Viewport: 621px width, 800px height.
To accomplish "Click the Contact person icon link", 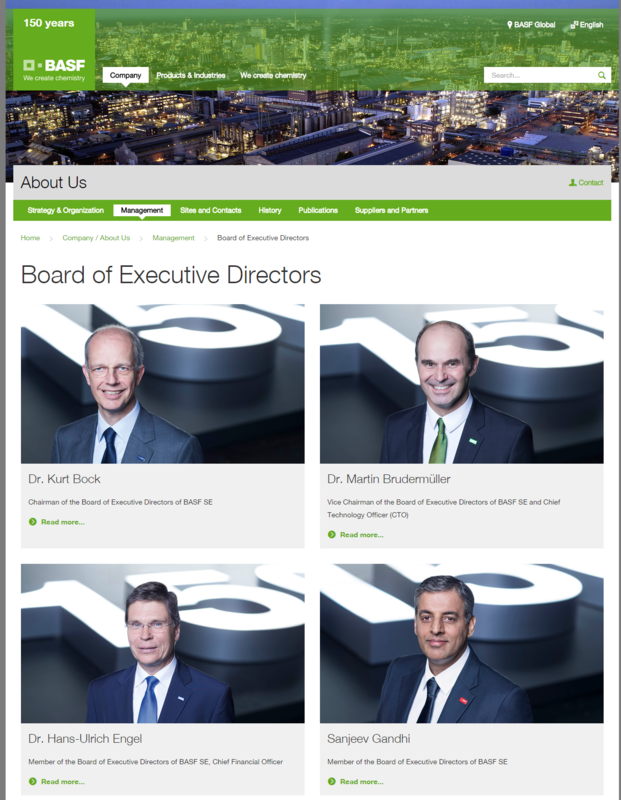I will pos(586,183).
